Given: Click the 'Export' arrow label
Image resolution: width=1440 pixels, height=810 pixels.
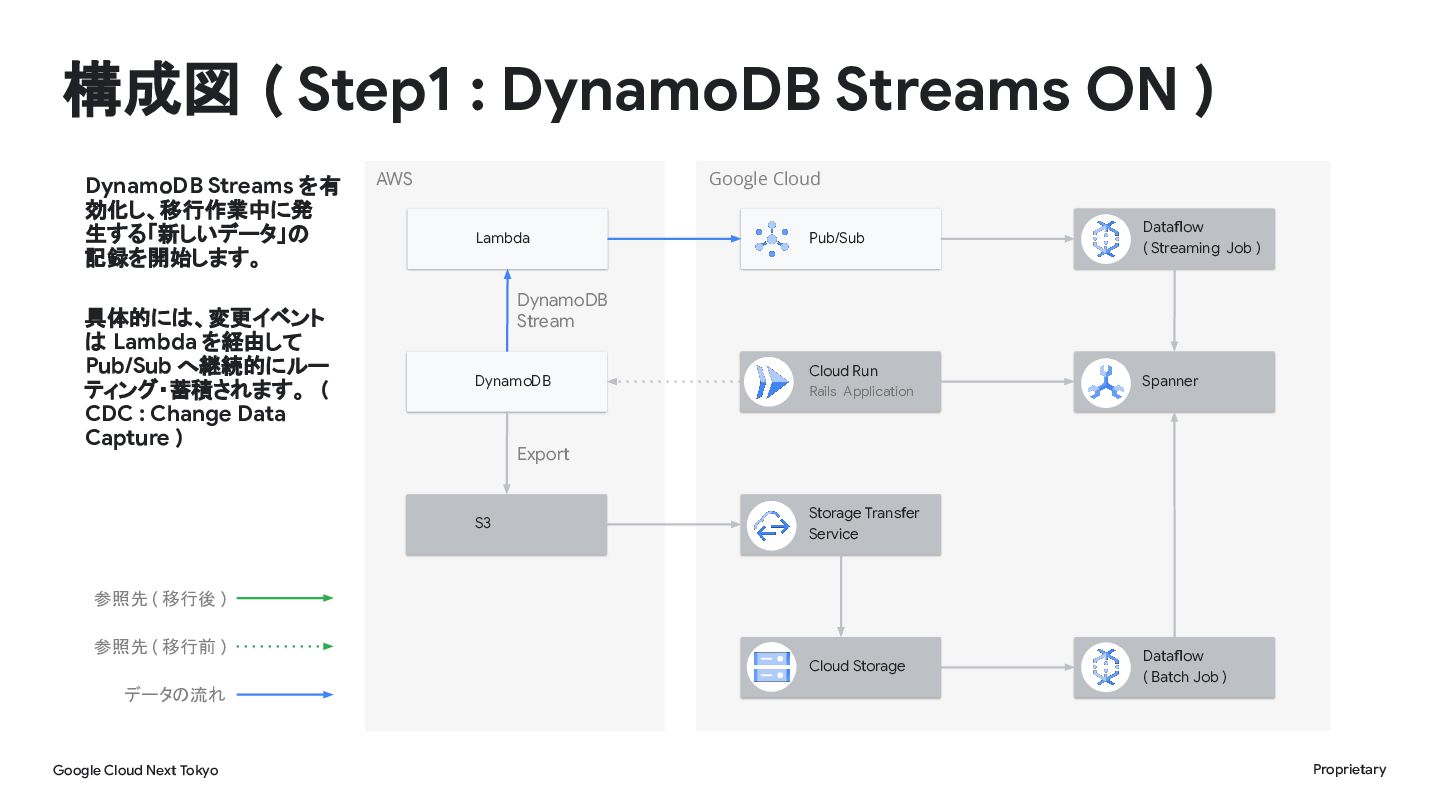Looking at the screenshot, I should [x=543, y=454].
